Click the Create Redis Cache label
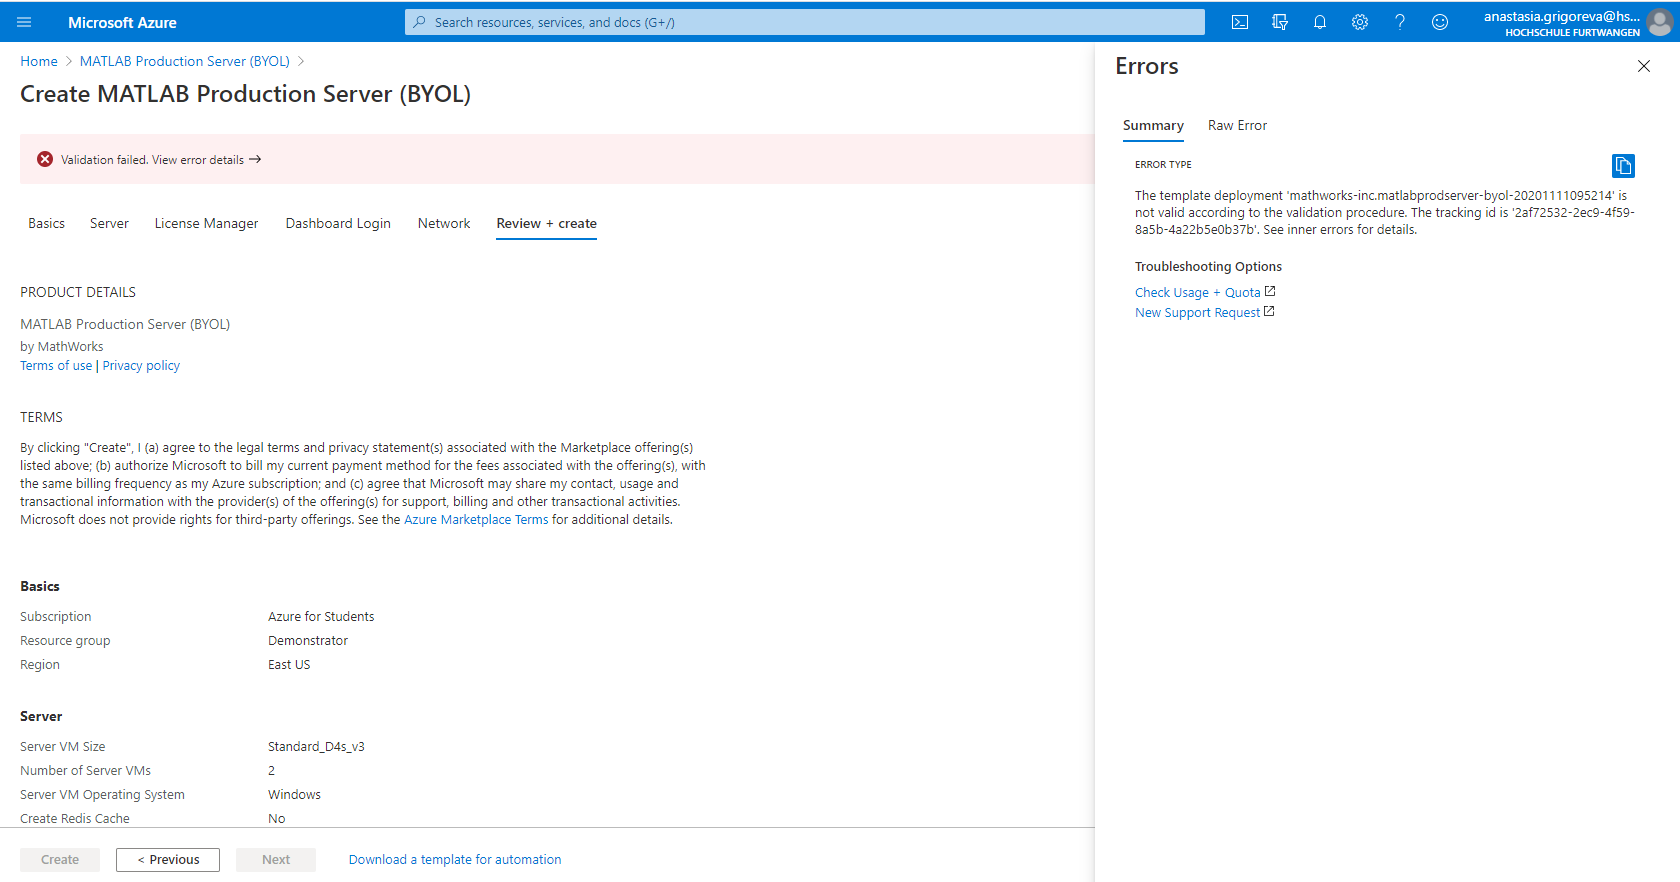The height and width of the screenshot is (882, 1680). tap(75, 818)
